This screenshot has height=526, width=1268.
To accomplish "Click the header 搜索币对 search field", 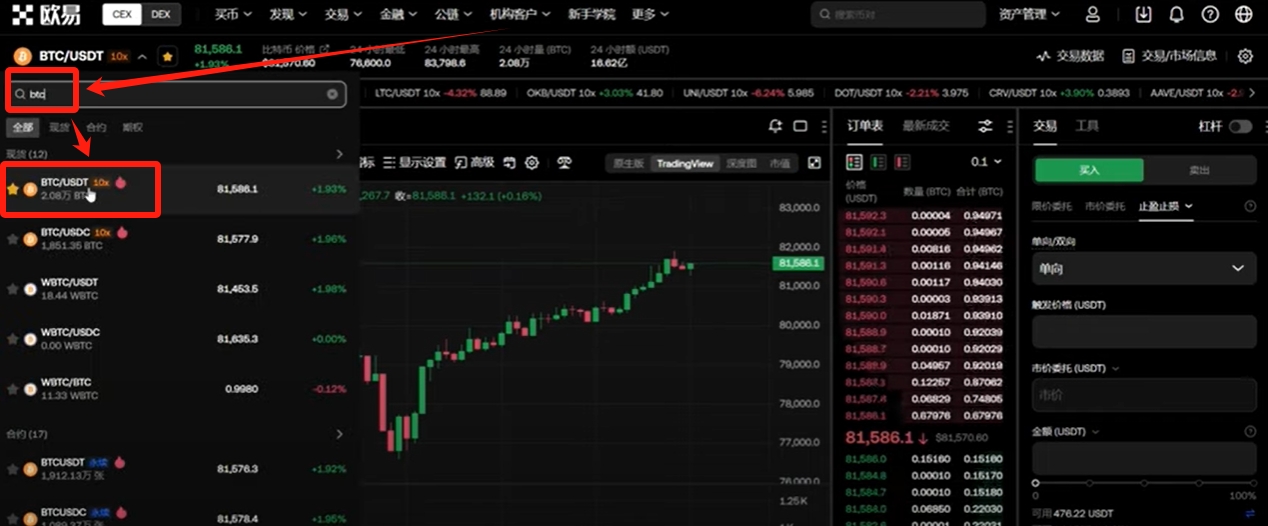I will [x=898, y=15].
